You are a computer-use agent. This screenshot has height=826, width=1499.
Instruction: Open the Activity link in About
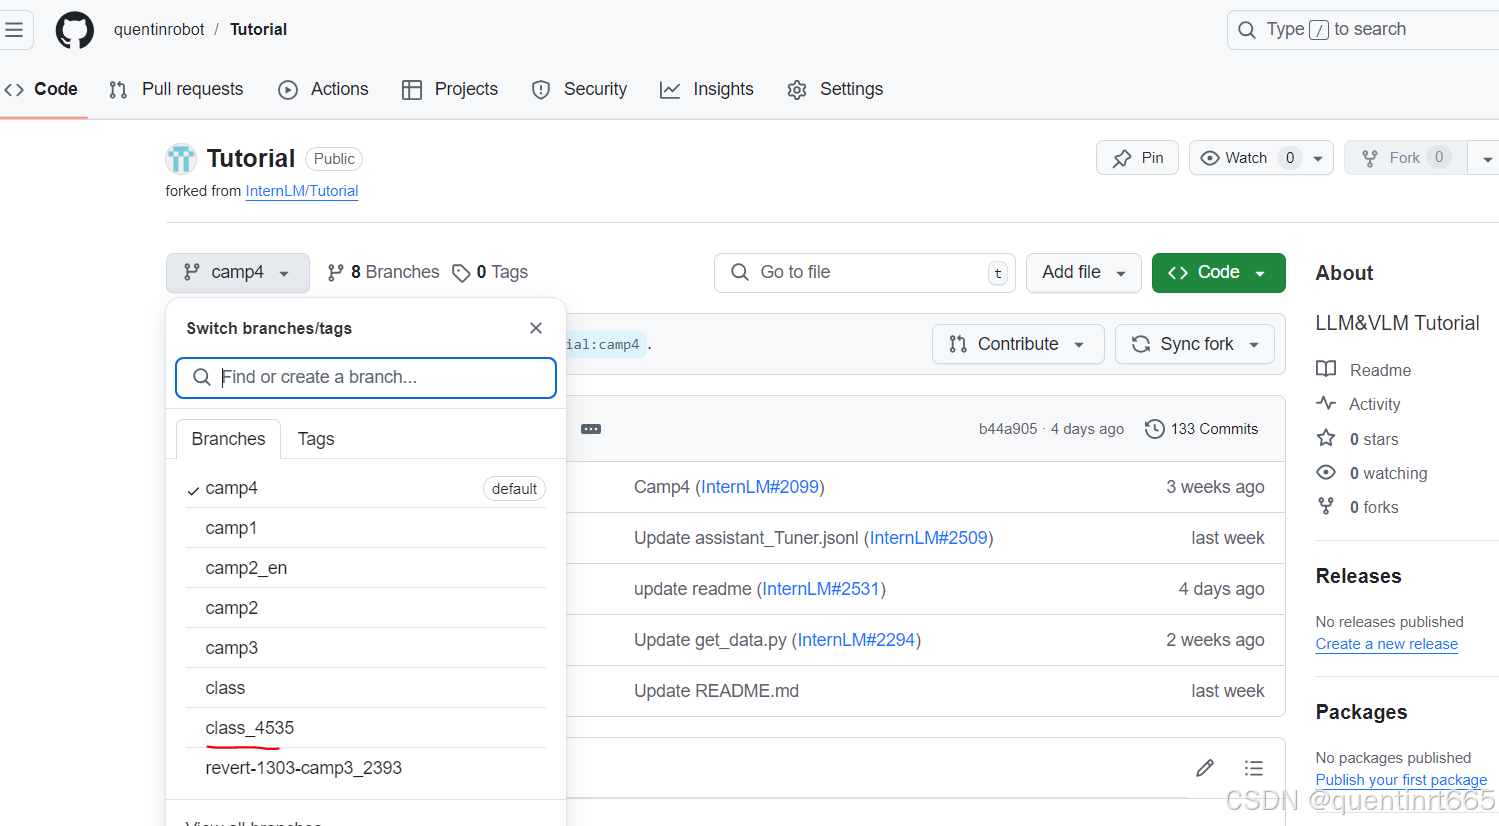[1358, 404]
